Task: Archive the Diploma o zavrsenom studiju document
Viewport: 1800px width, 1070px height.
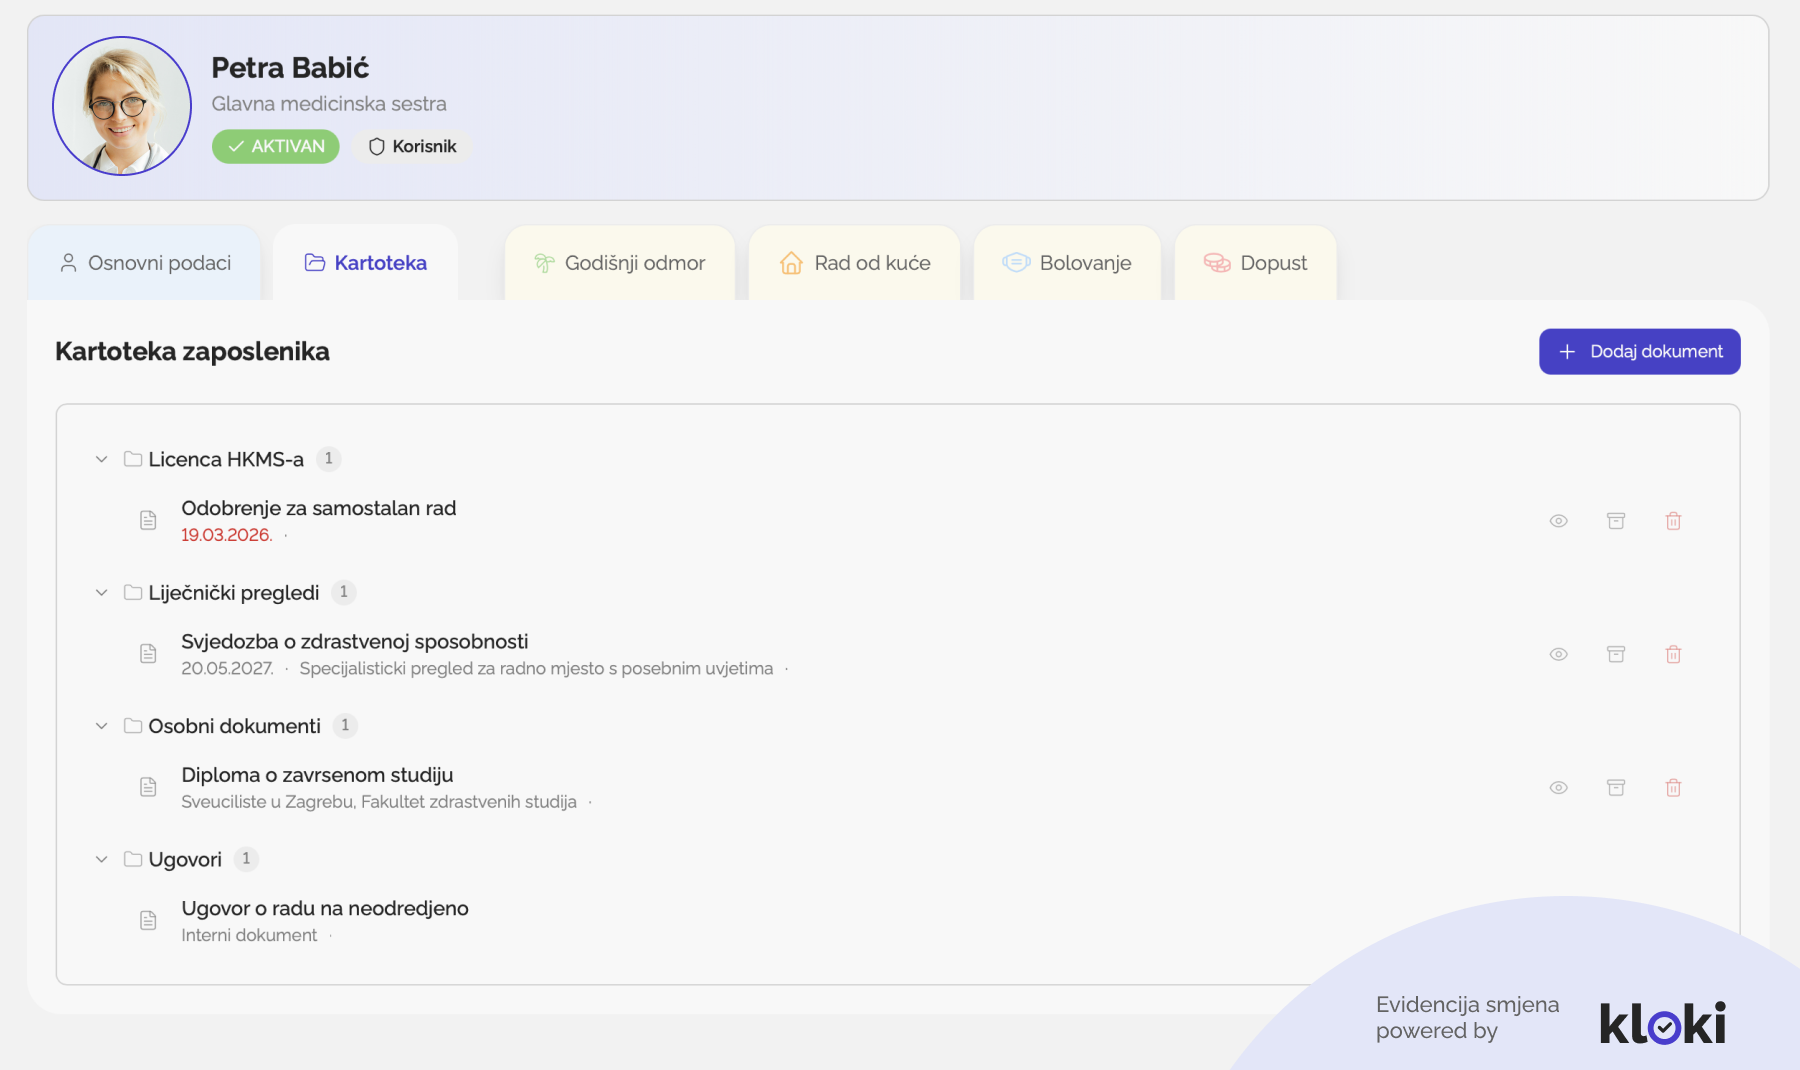Action: coord(1615,788)
